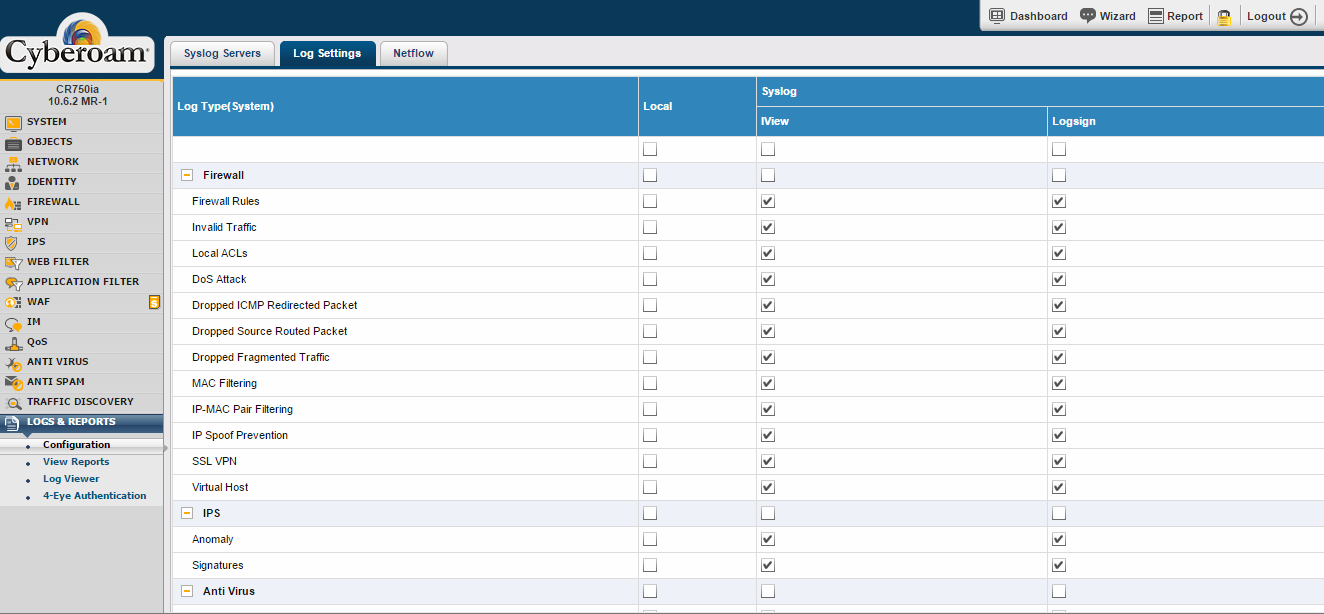Open the SYSTEM menu

82,122
